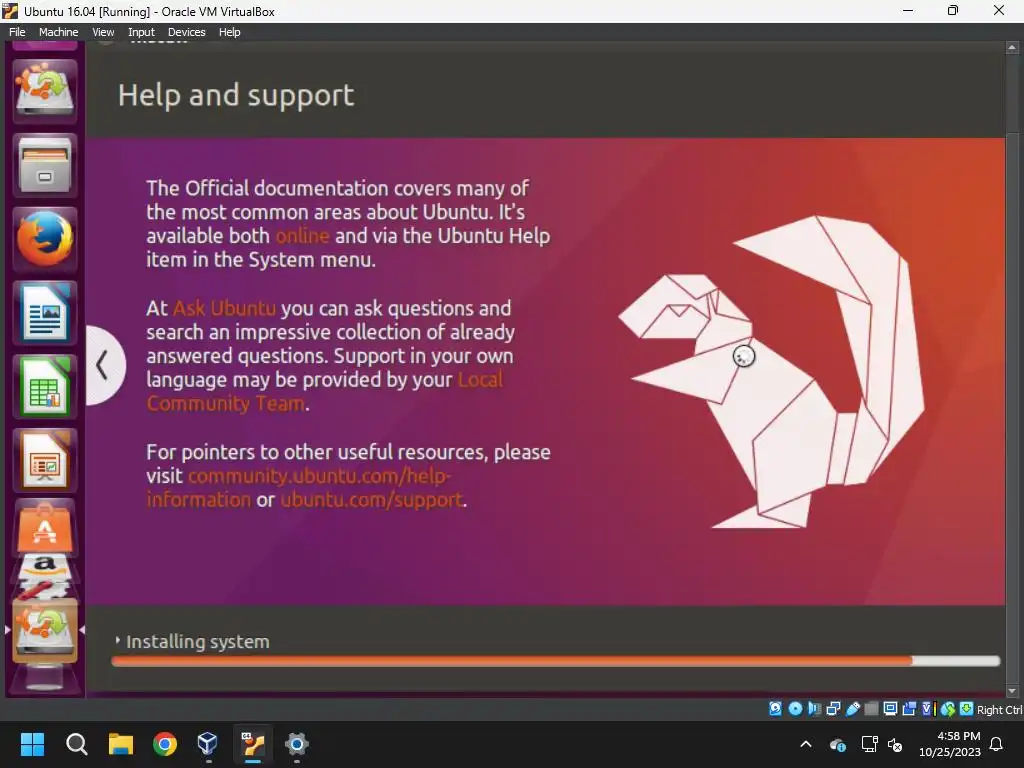The height and width of the screenshot is (768, 1024).
Task: Open LibreOffice Writer in launcher
Action: point(44,312)
